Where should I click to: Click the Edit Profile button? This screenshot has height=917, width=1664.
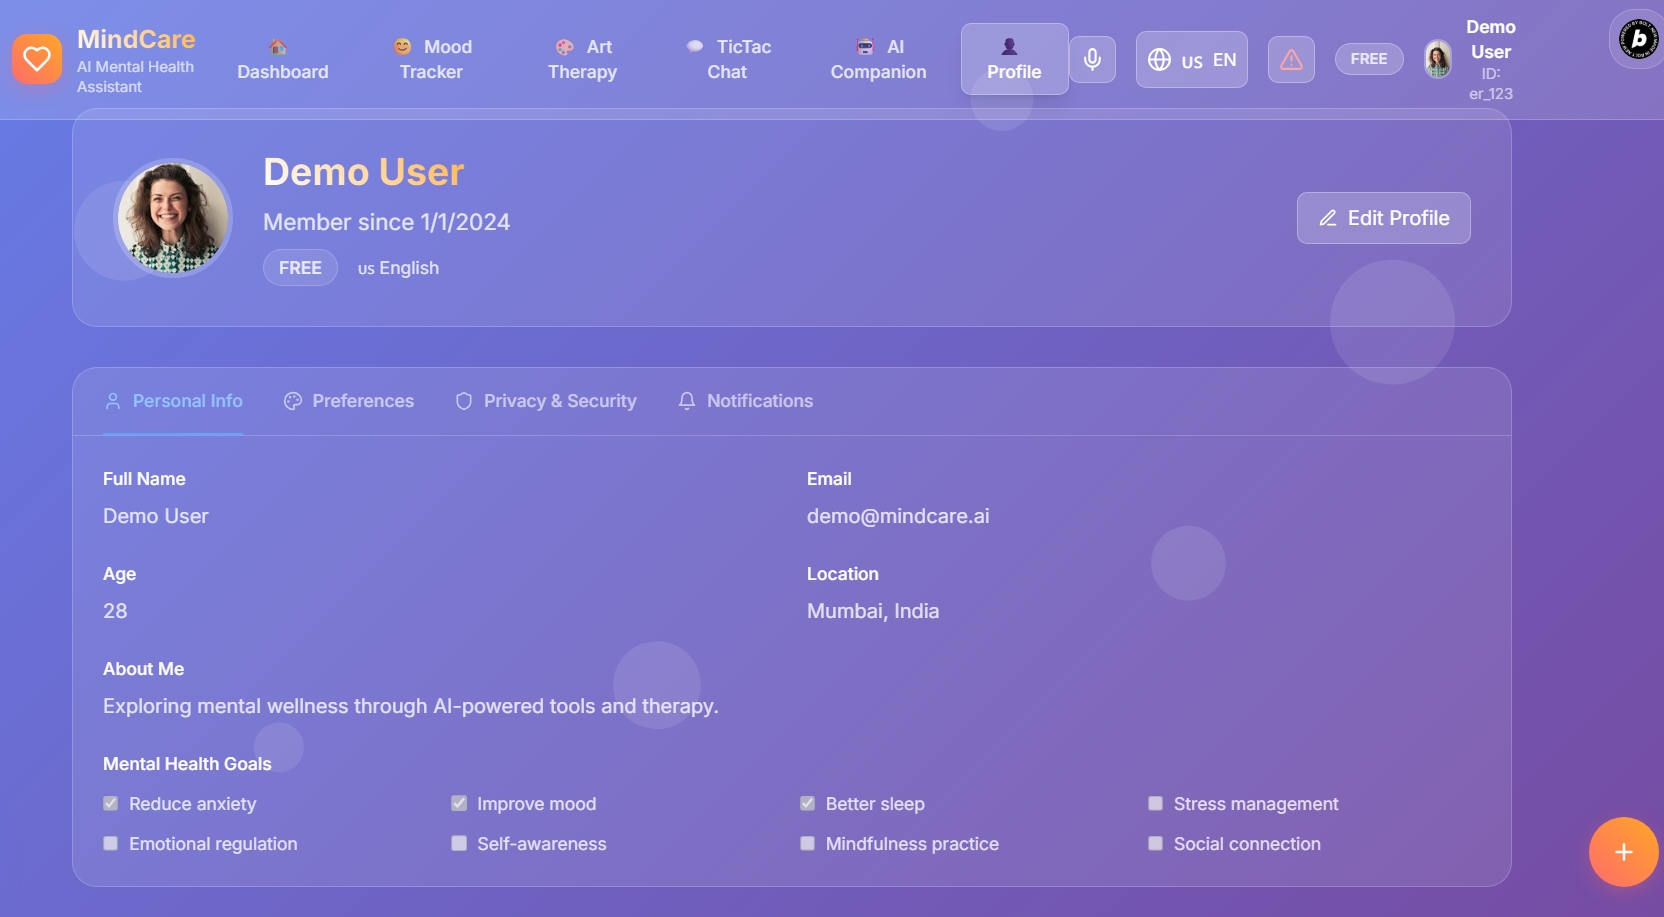coord(1383,217)
